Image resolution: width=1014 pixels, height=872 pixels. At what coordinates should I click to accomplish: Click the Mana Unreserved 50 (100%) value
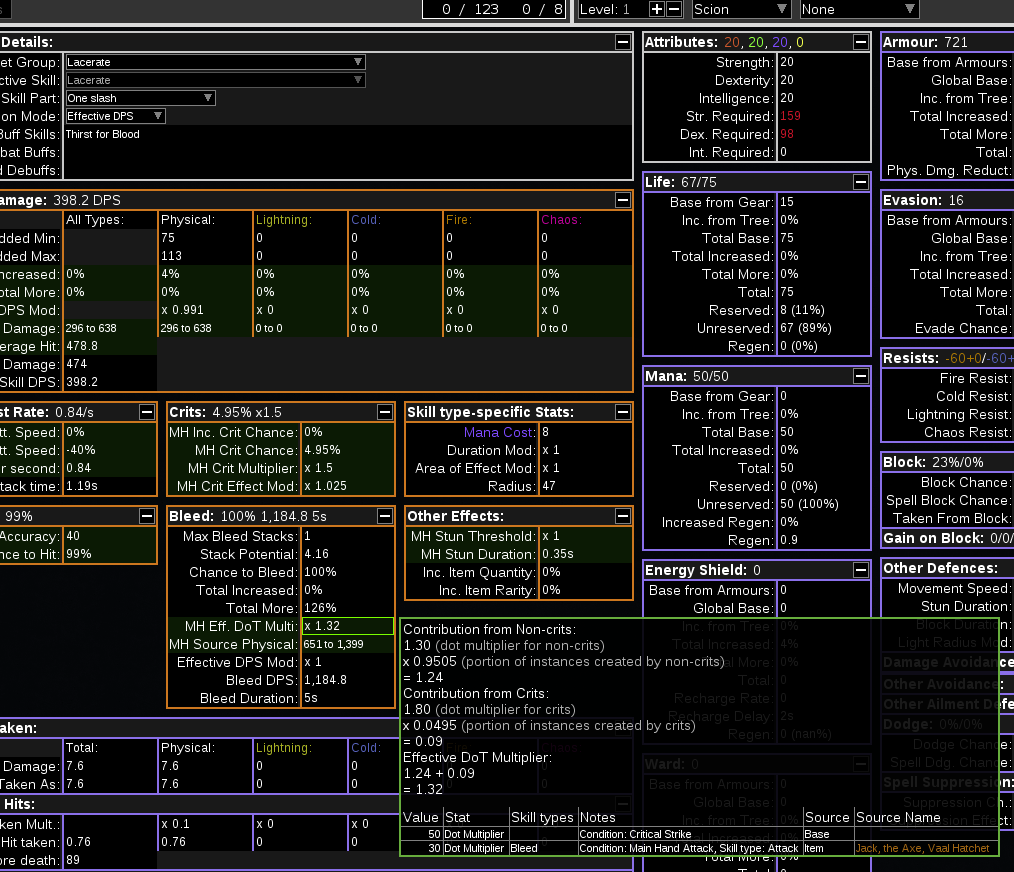[809, 505]
